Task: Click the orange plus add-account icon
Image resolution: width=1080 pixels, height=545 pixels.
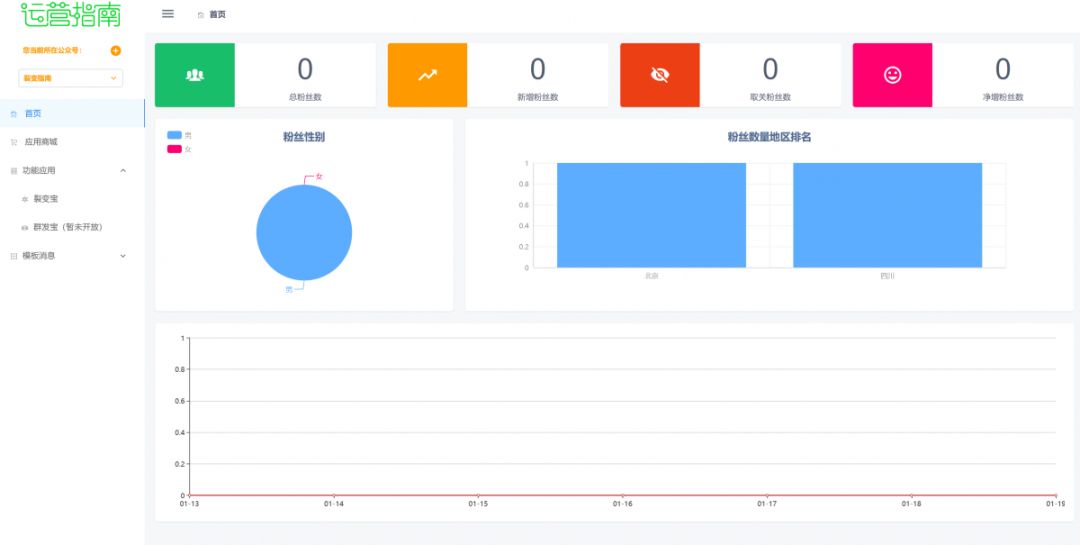Action: click(116, 50)
